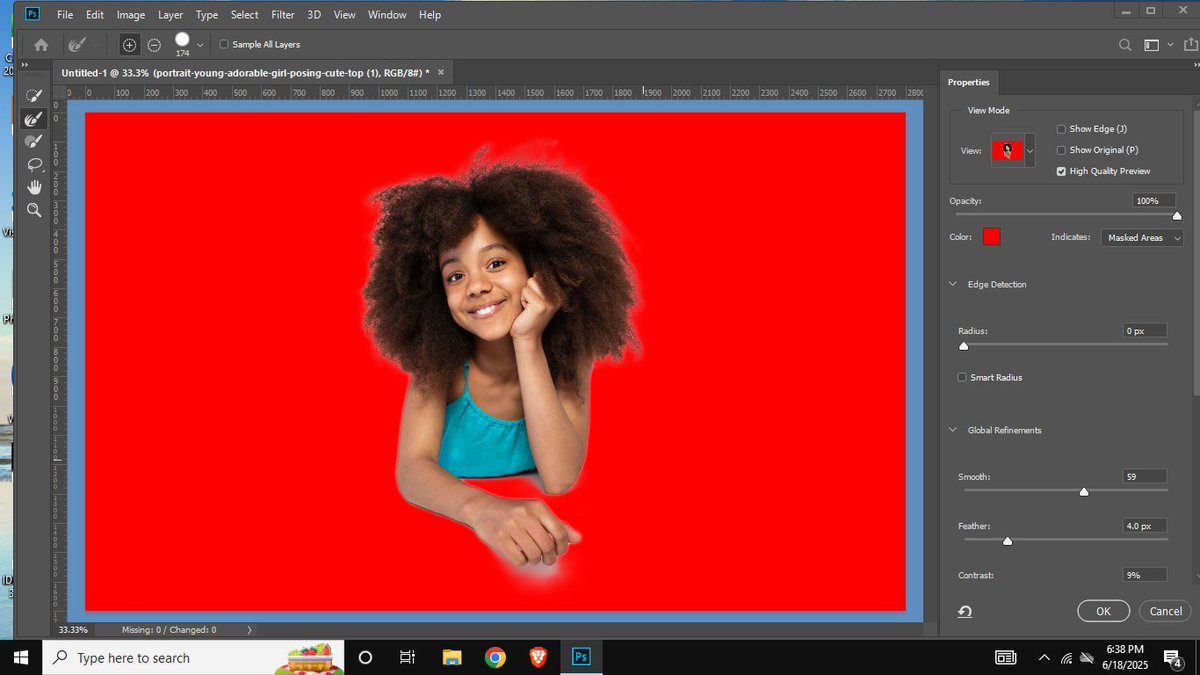Open the brush options dropdown arrow
Image resolution: width=1200 pixels, height=675 pixels.
point(200,44)
